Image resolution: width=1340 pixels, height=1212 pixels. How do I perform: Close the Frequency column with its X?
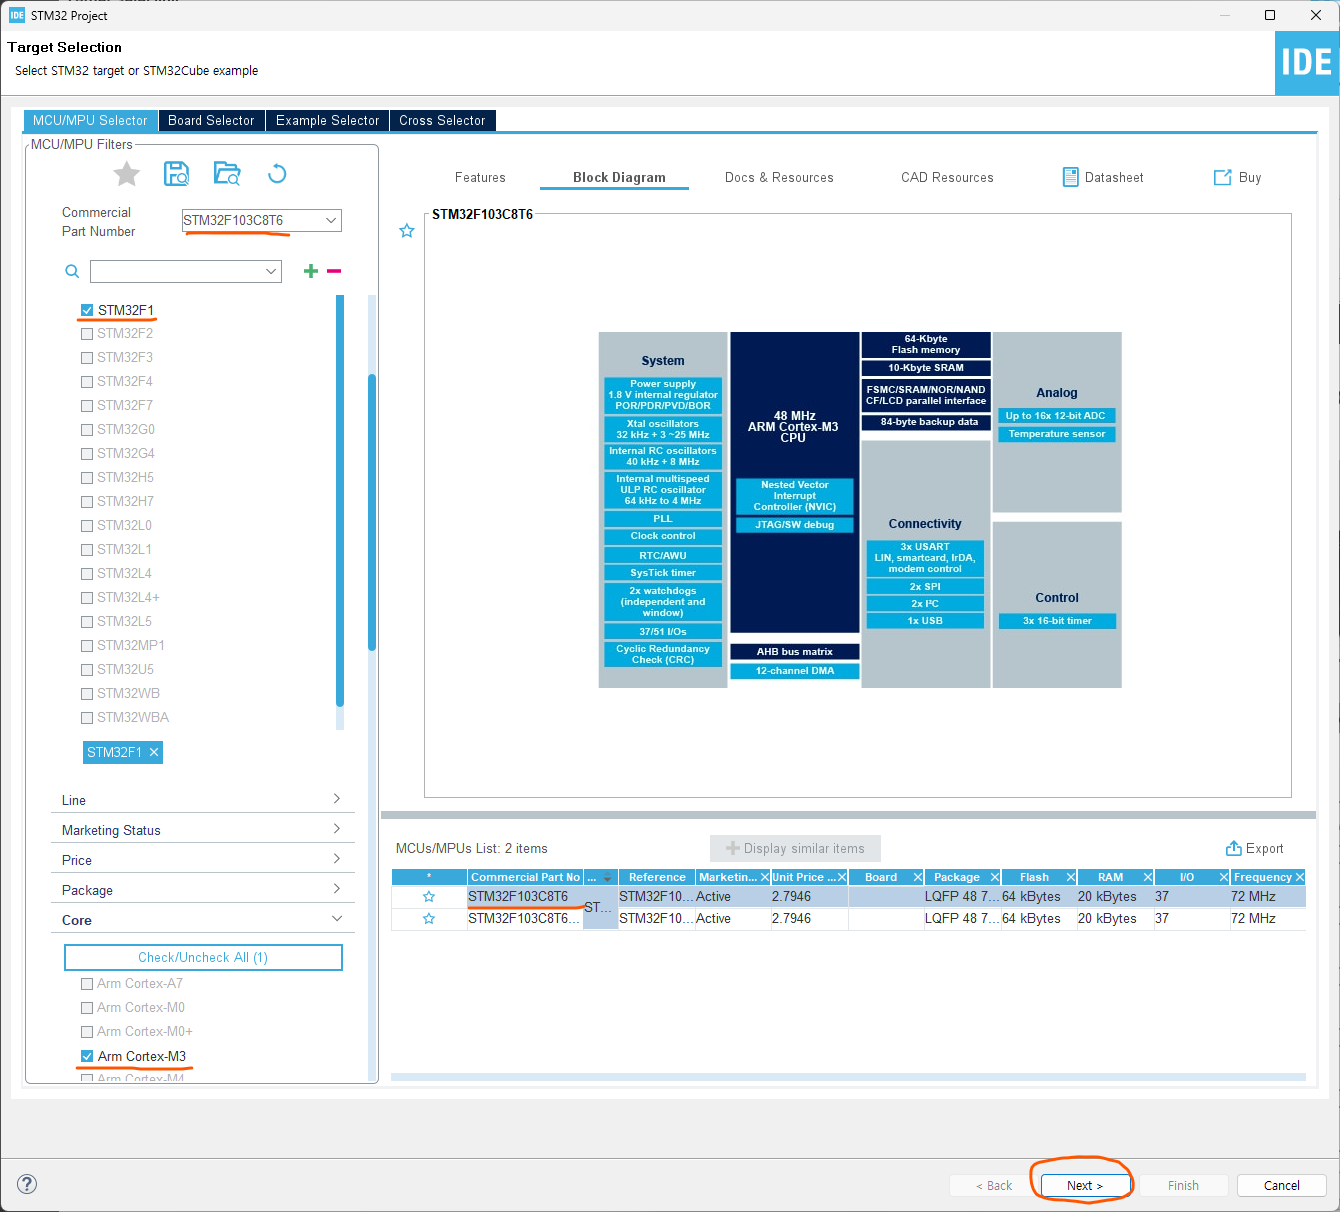[1300, 877]
